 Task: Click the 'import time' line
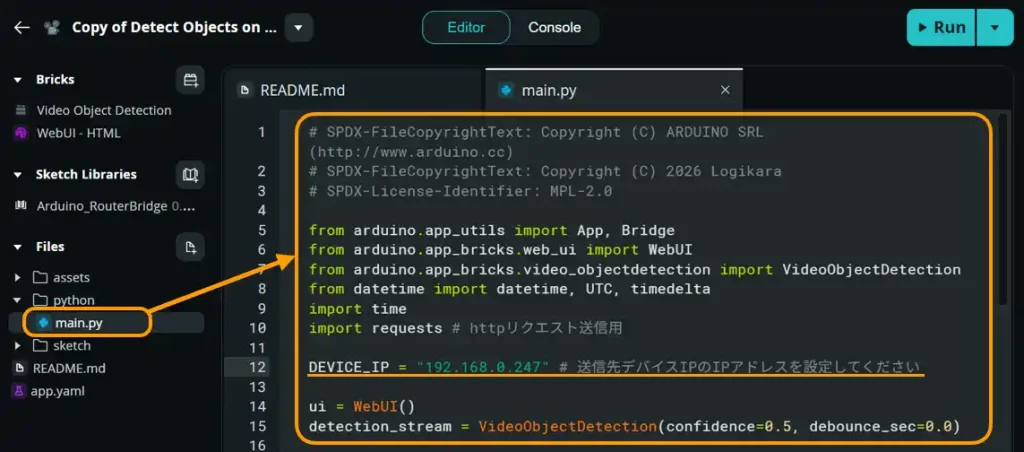(x=358, y=308)
